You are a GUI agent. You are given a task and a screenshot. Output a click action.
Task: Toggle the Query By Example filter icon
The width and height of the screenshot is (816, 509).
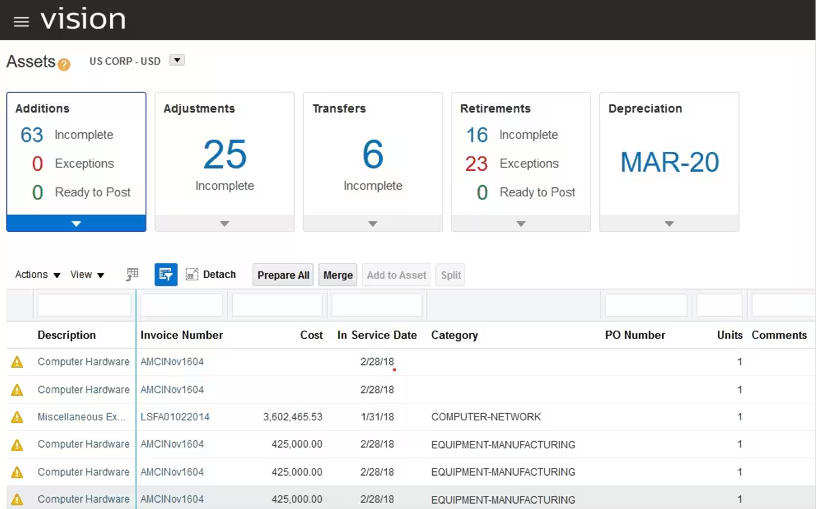166,275
